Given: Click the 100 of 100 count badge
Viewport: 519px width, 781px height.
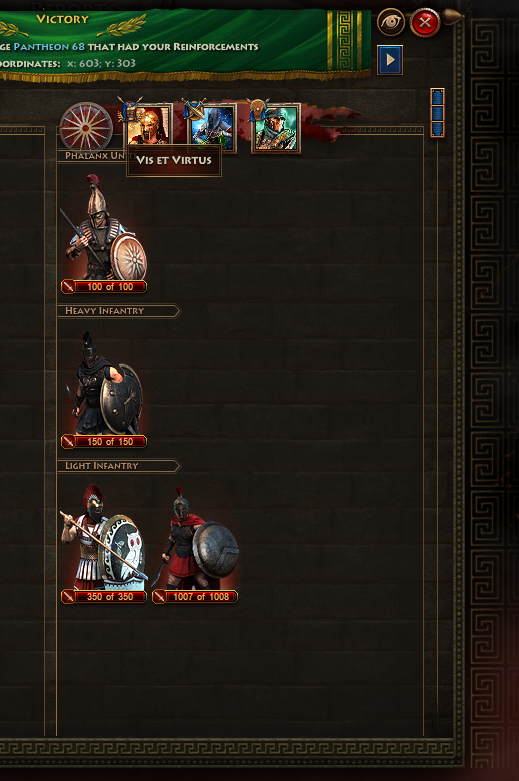Looking at the screenshot, I should (x=104, y=287).
